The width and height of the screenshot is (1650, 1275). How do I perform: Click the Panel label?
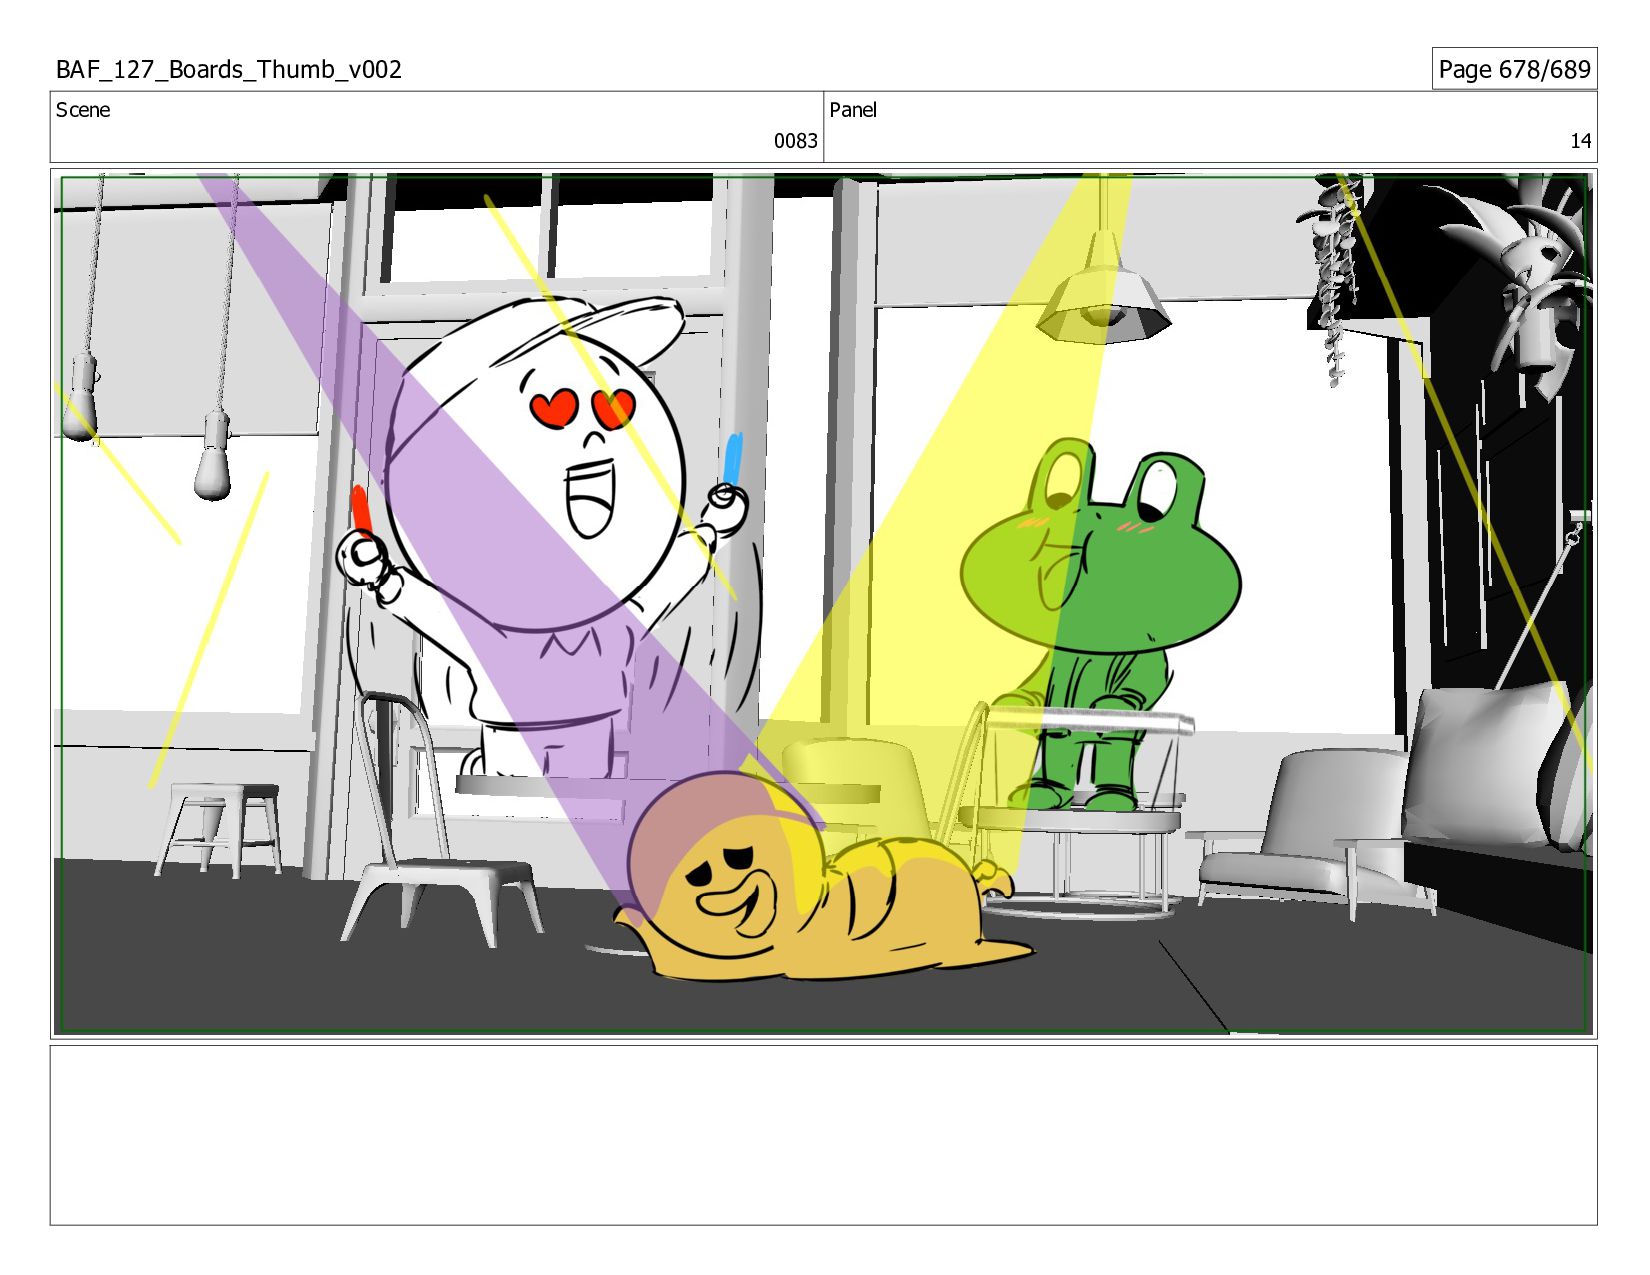853,110
